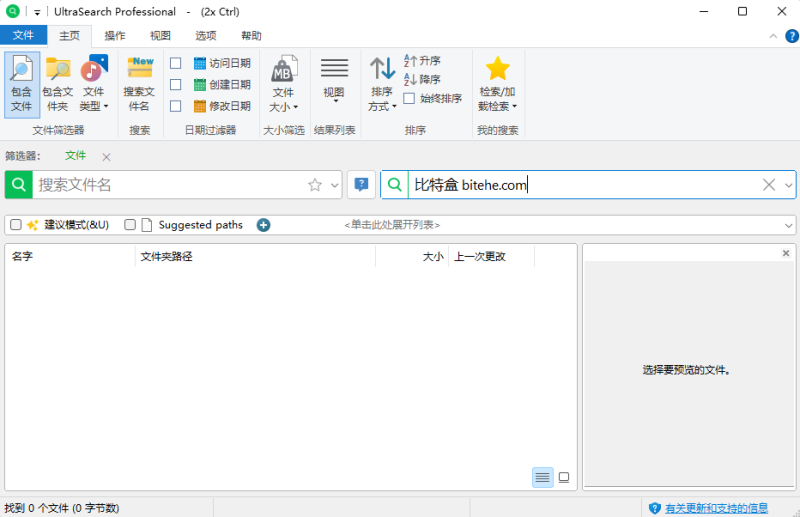Click the green search magnifier button
Viewport: 800px width, 517px height.
[x=19, y=184]
